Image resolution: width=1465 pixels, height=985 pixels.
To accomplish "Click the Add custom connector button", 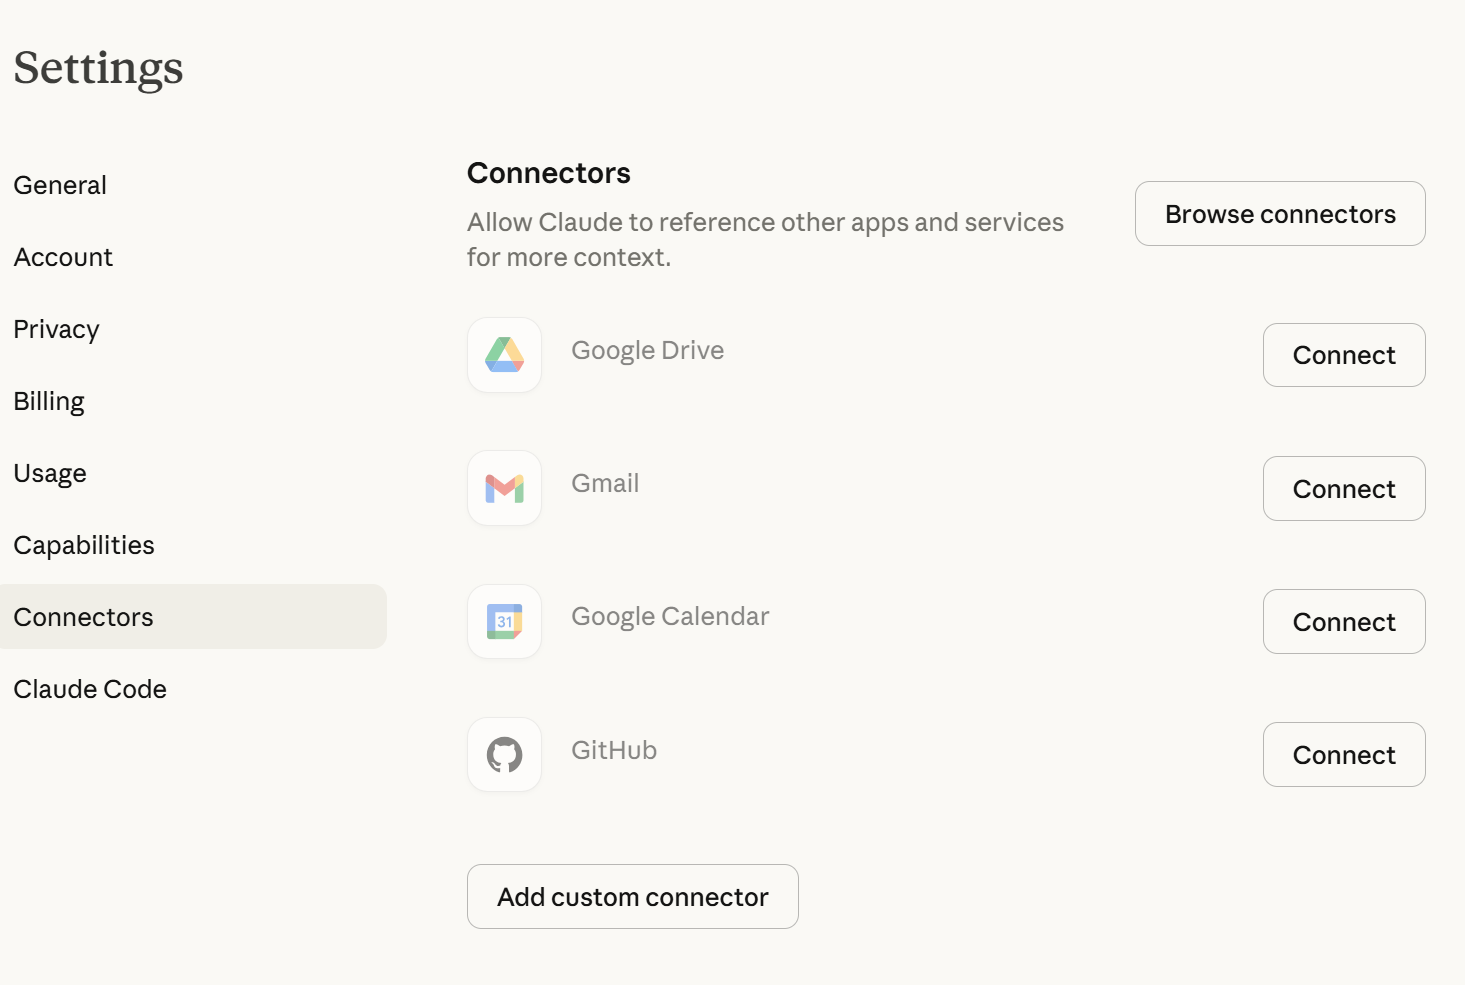I will 632,896.
